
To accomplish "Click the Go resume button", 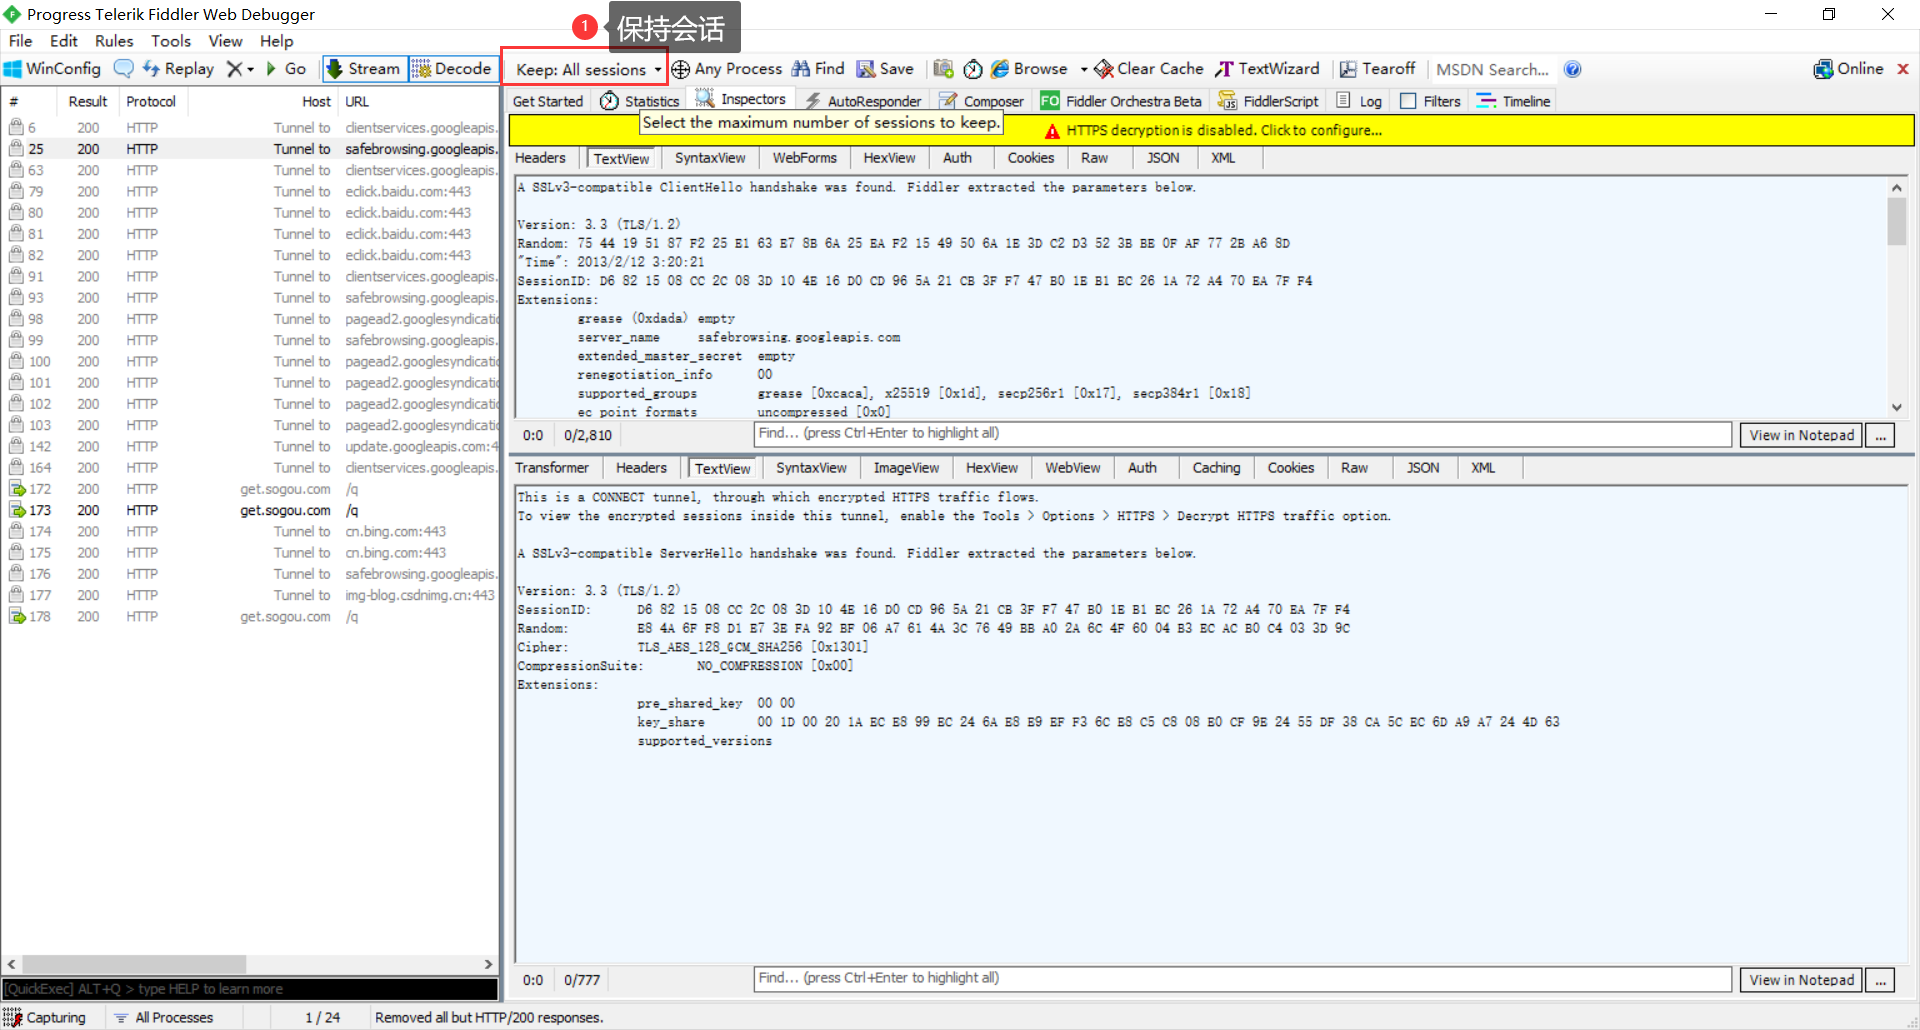I will (286, 69).
